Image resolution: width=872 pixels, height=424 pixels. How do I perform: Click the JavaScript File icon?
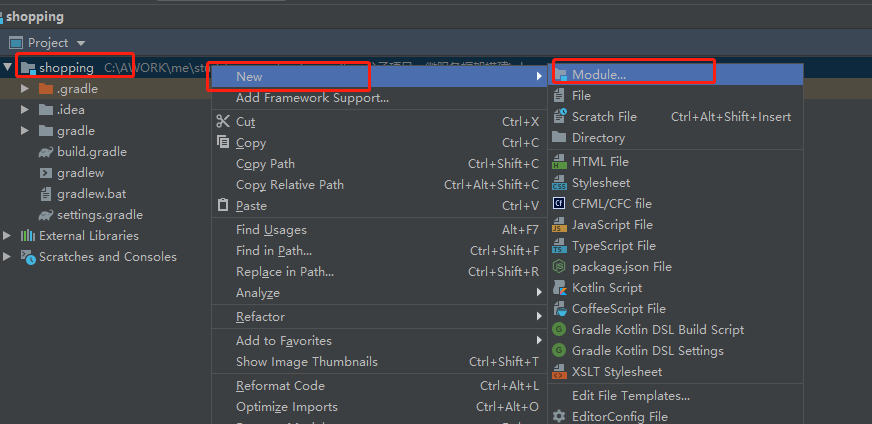click(x=559, y=225)
